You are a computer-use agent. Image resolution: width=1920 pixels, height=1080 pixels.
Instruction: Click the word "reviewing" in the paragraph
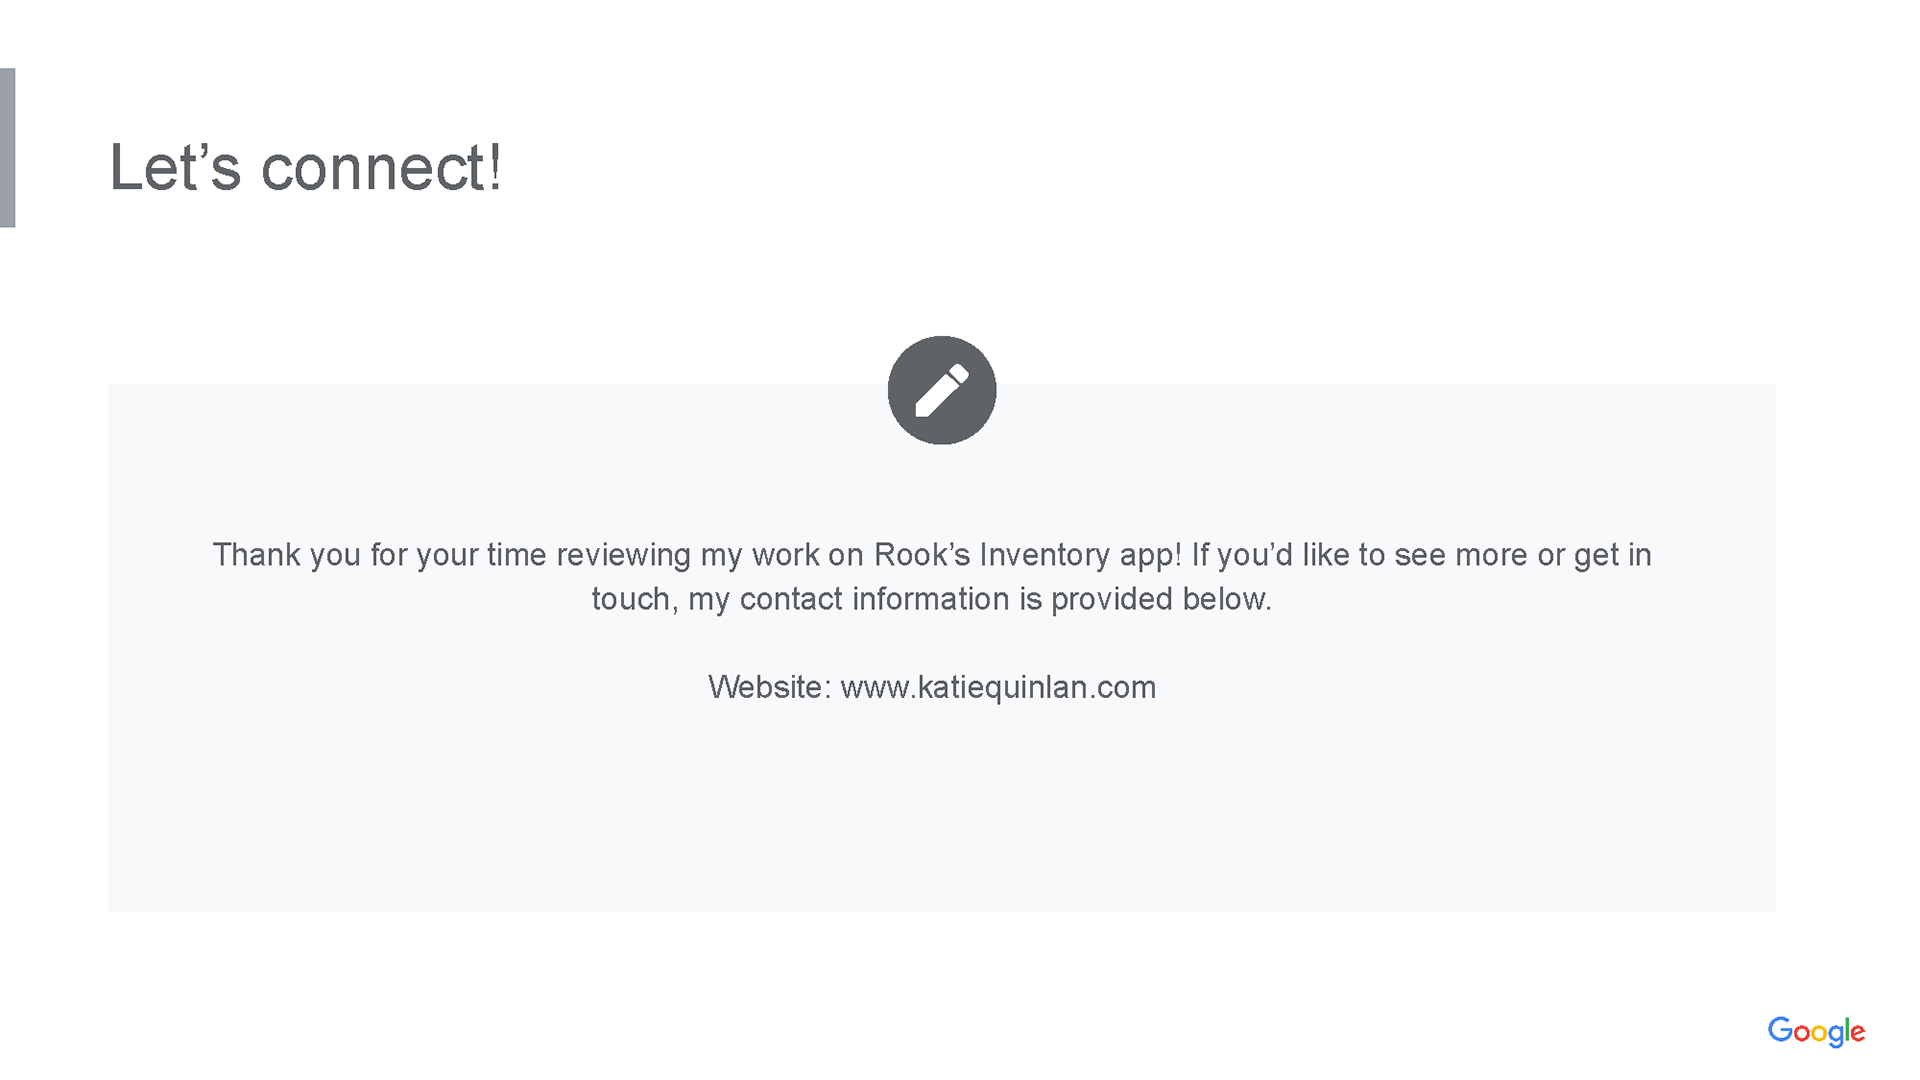pyautogui.click(x=623, y=555)
